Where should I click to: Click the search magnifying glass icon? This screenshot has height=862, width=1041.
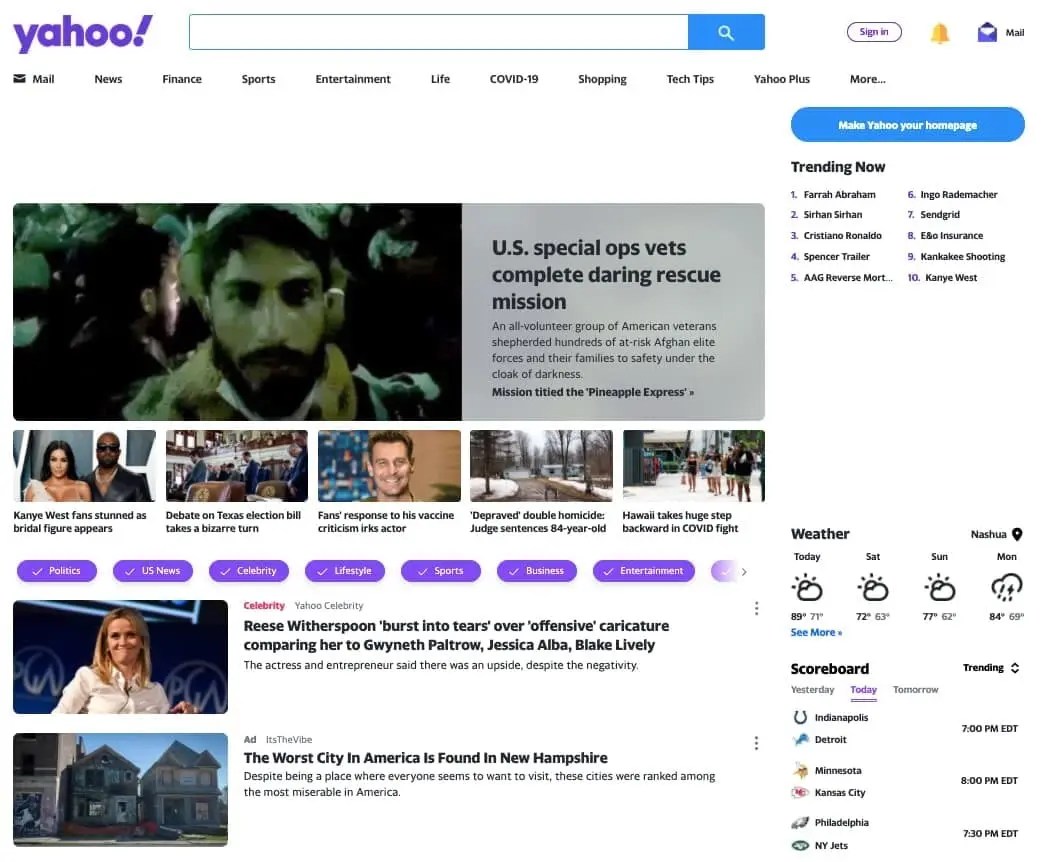point(726,32)
